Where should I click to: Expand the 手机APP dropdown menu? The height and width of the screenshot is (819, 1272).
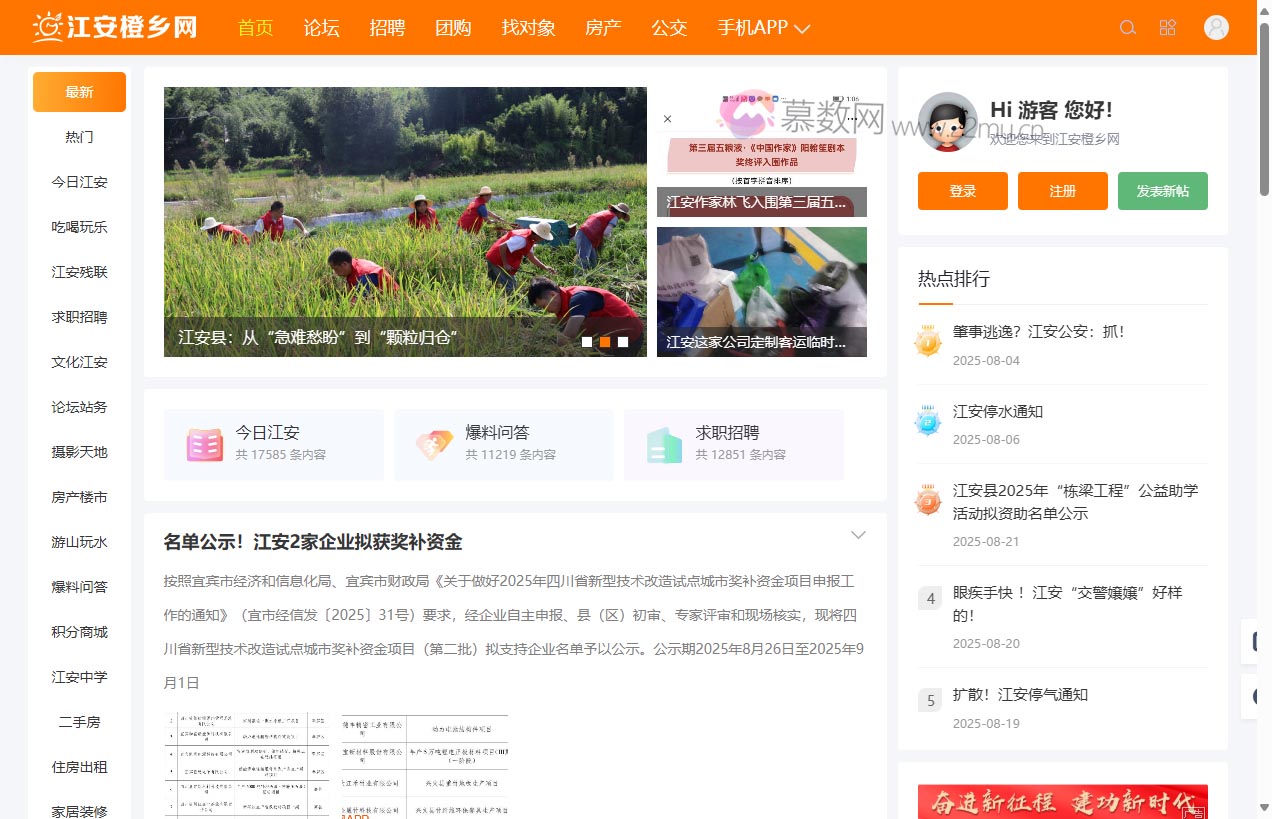coord(763,27)
